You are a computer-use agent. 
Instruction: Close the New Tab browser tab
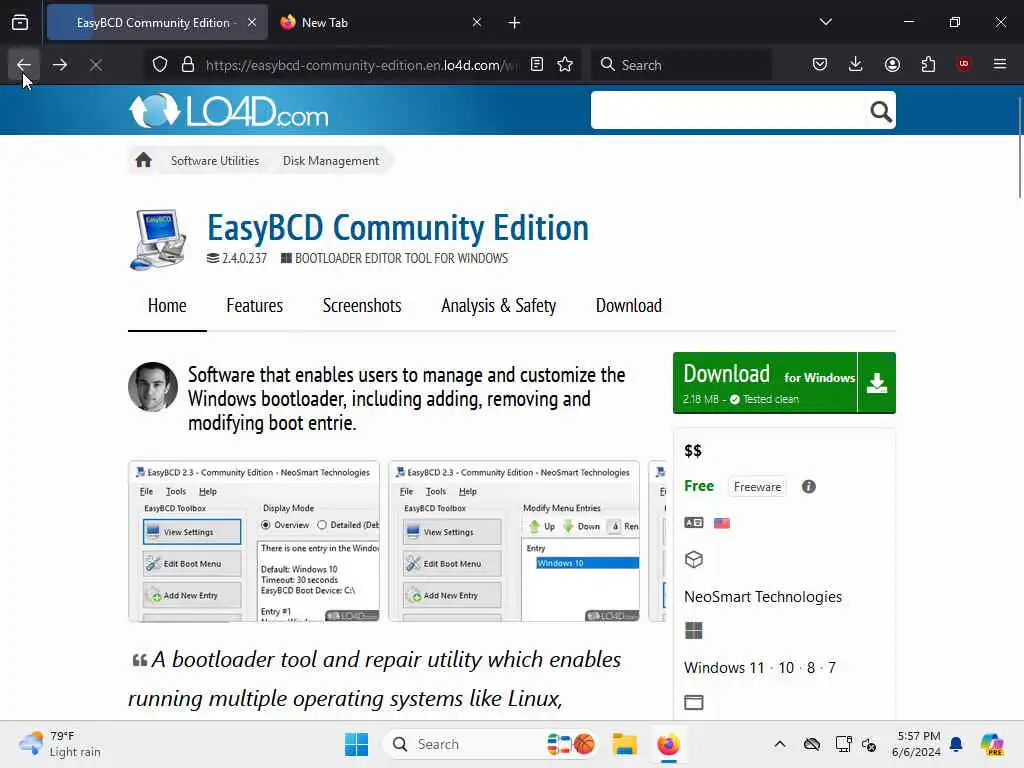477,22
